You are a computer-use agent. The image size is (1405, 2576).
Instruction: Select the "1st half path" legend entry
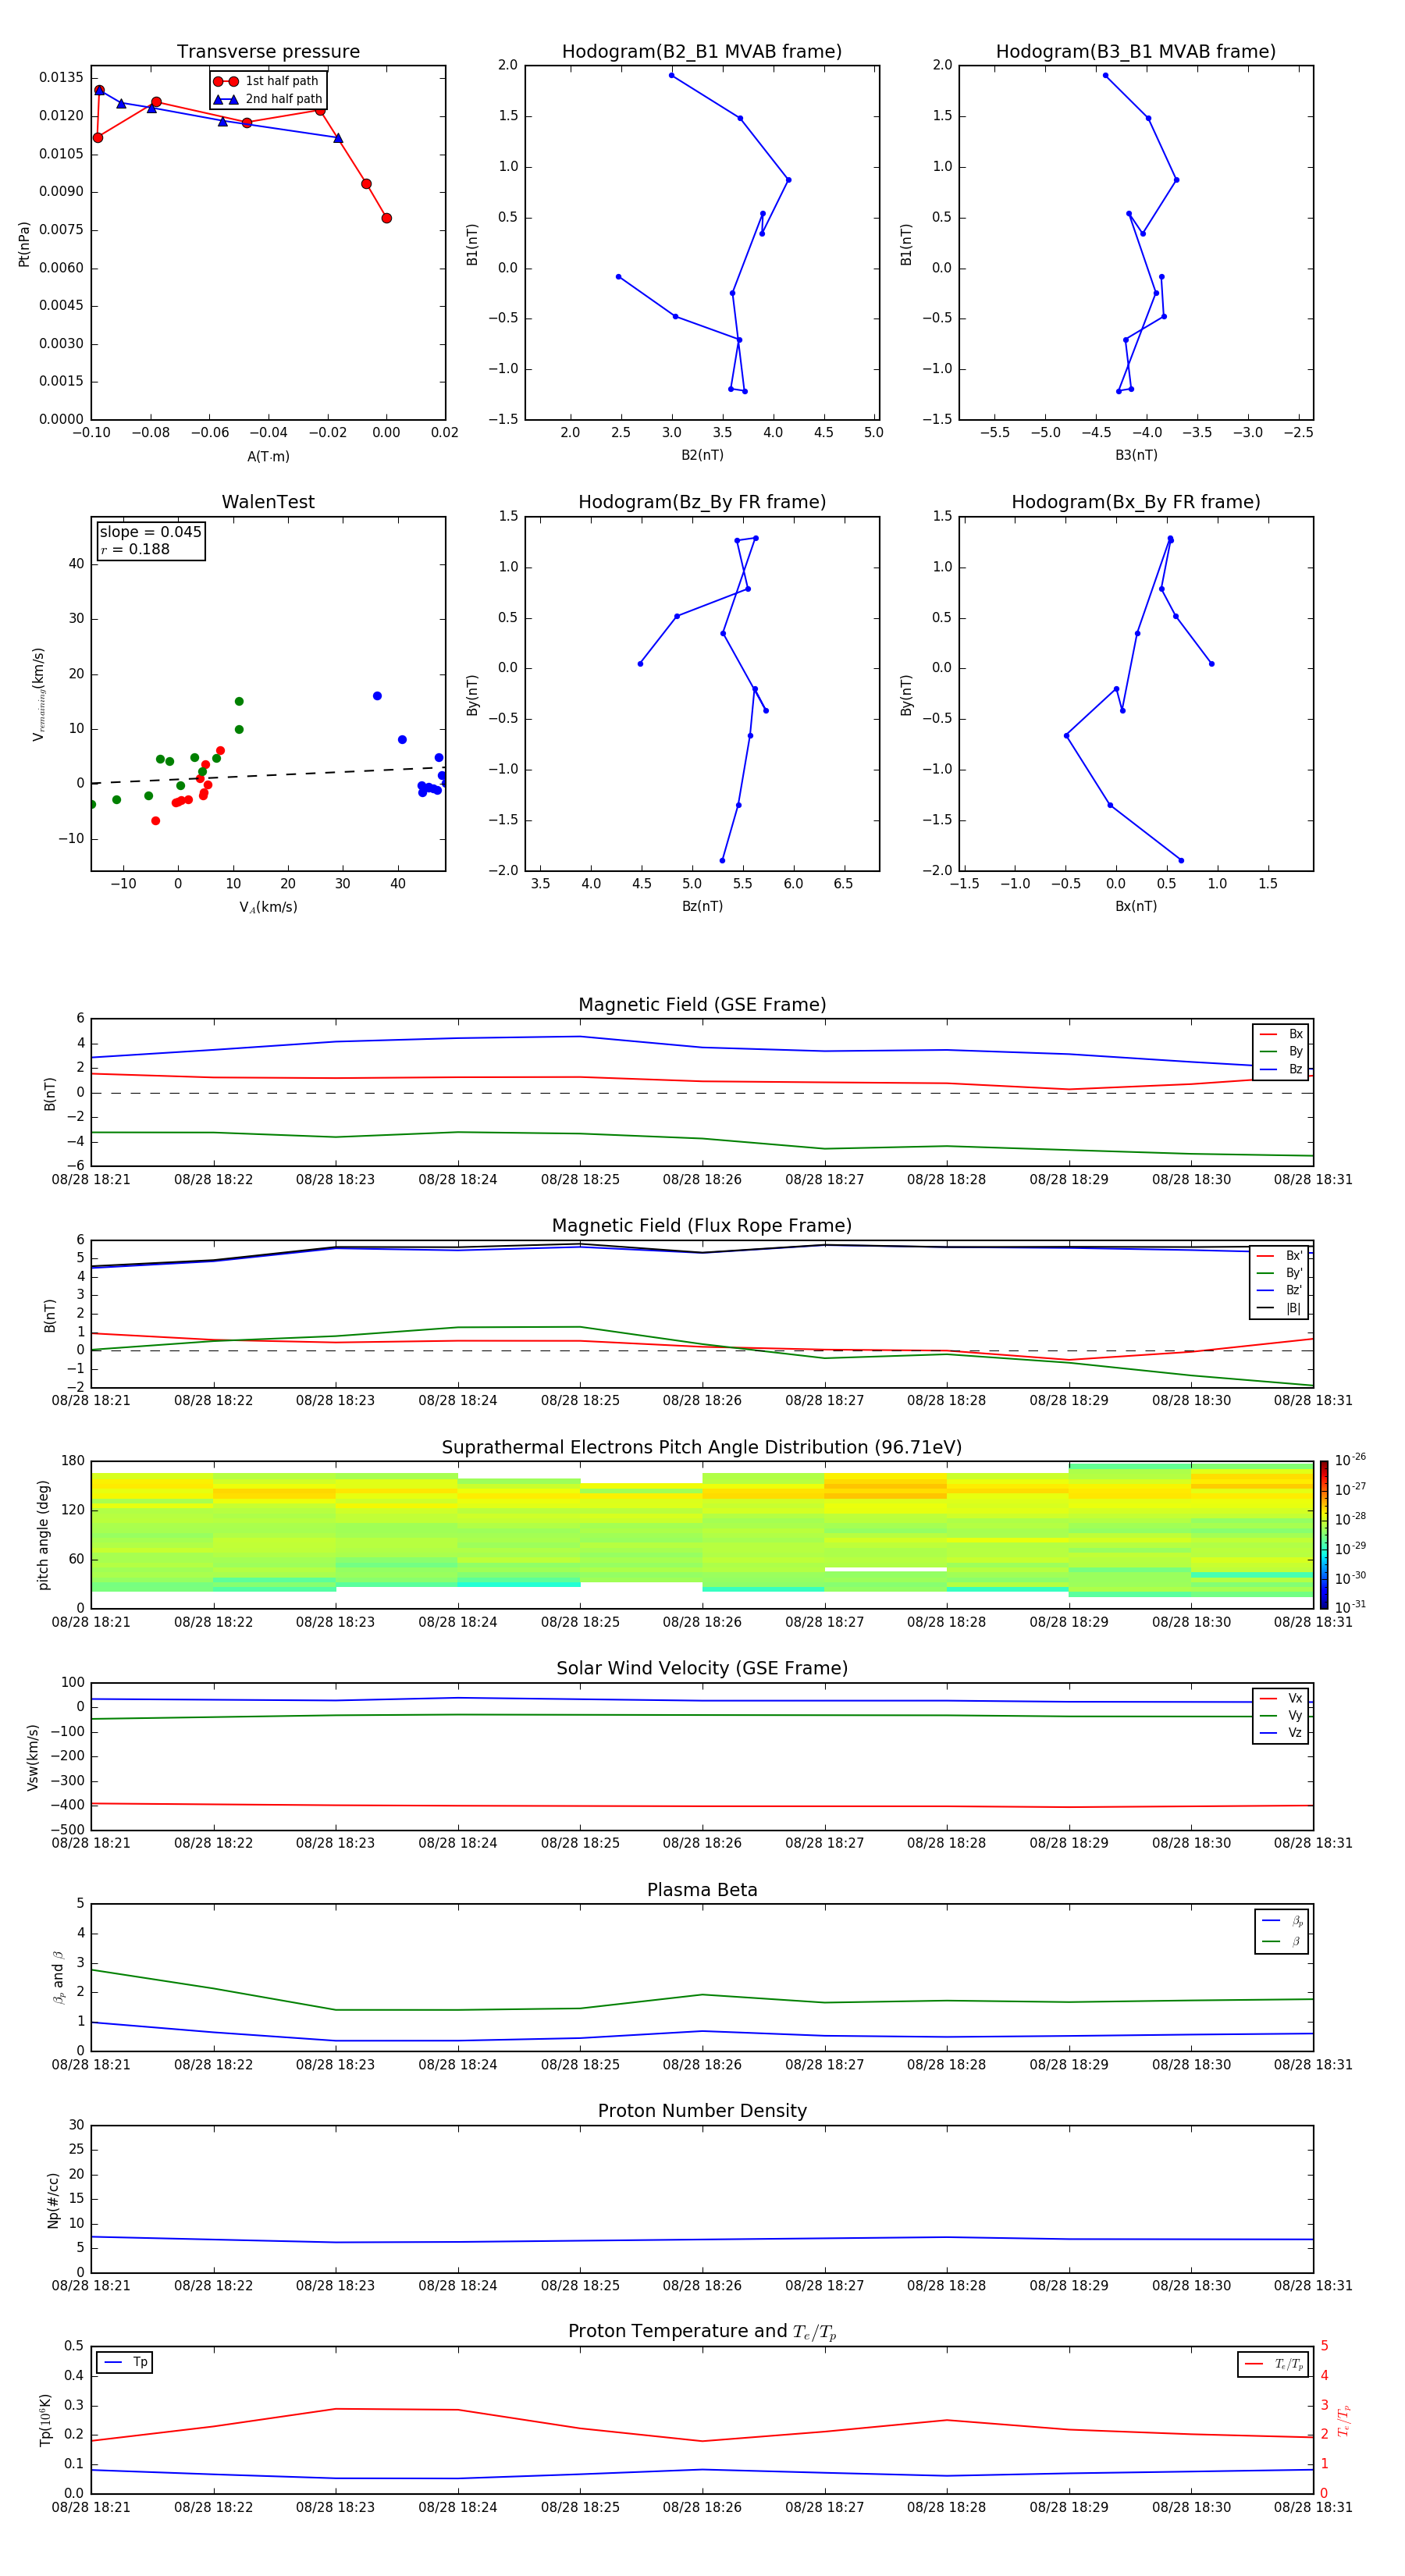coord(268,81)
